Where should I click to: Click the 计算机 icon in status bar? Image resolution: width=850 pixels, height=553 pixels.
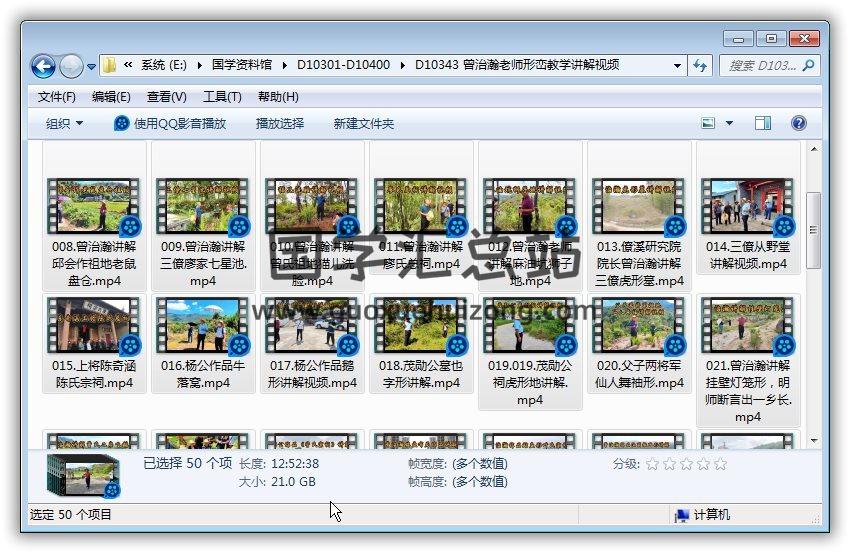pyautogui.click(x=683, y=515)
